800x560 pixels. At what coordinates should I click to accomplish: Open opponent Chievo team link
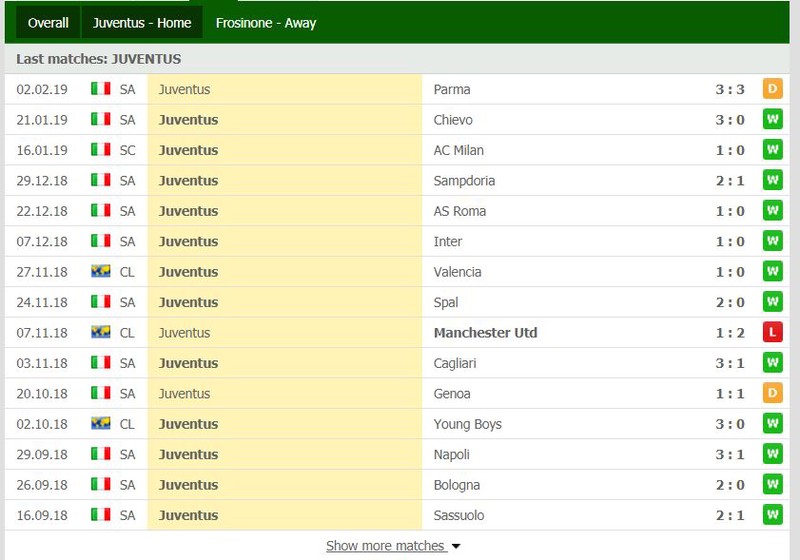pyautogui.click(x=453, y=120)
